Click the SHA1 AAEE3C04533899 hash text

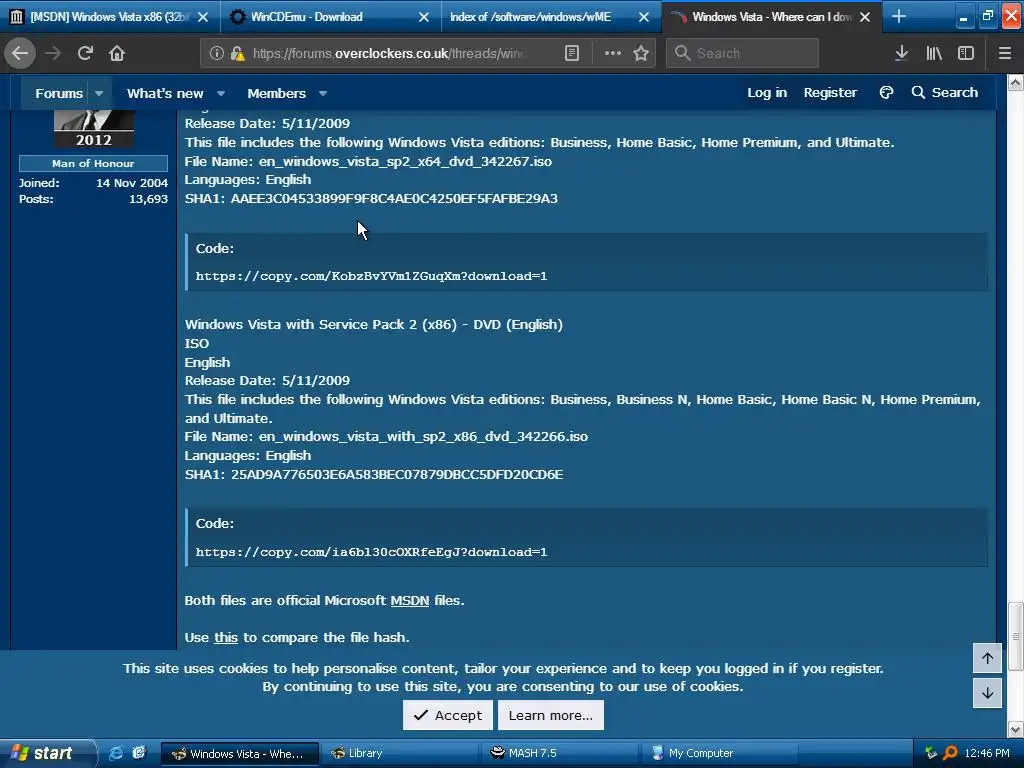[x=394, y=199]
